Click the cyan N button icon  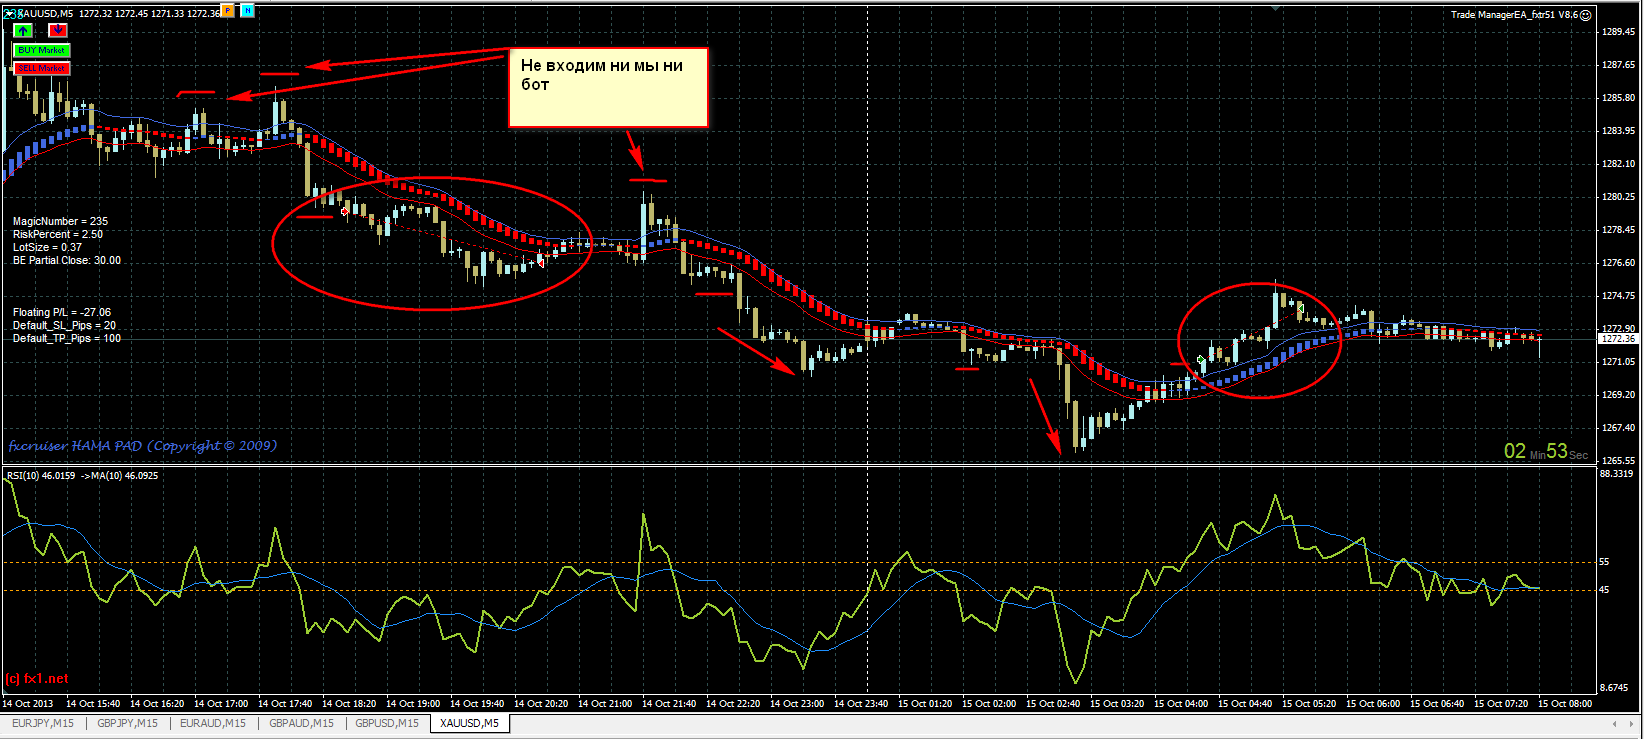(247, 10)
